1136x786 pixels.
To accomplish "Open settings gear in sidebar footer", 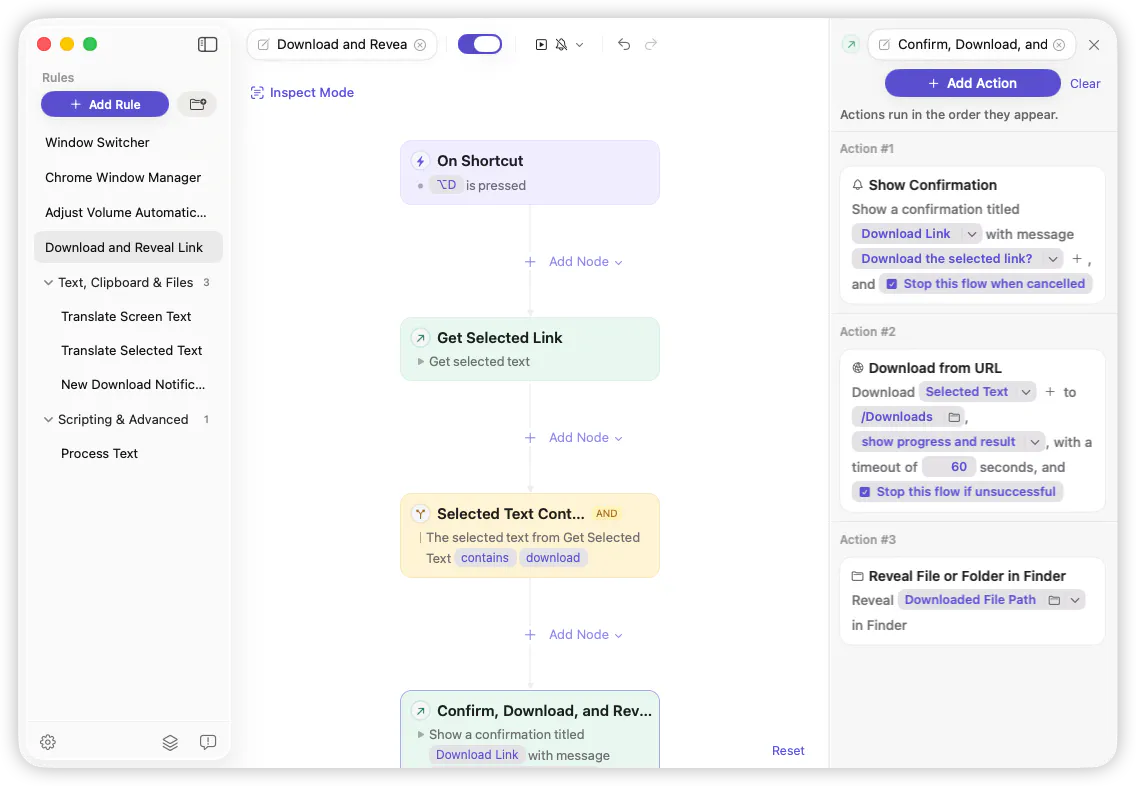I will (x=48, y=742).
